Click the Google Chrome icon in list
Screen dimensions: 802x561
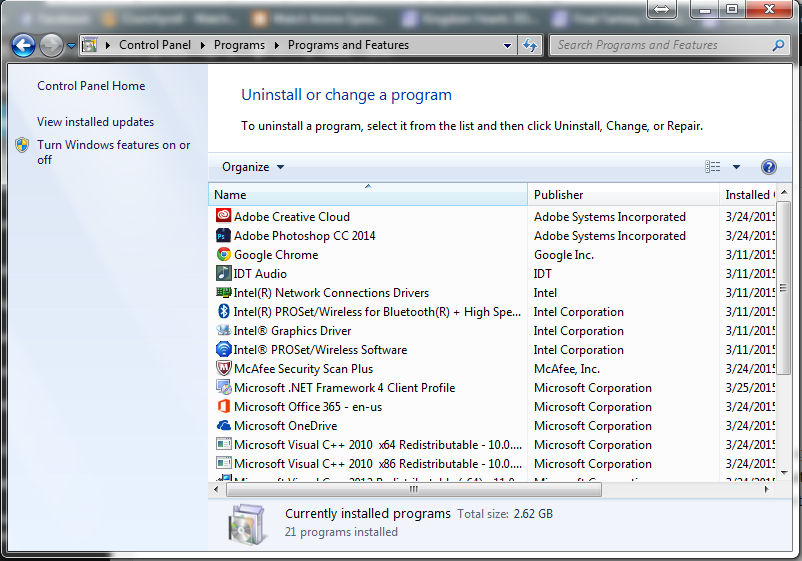click(x=224, y=254)
